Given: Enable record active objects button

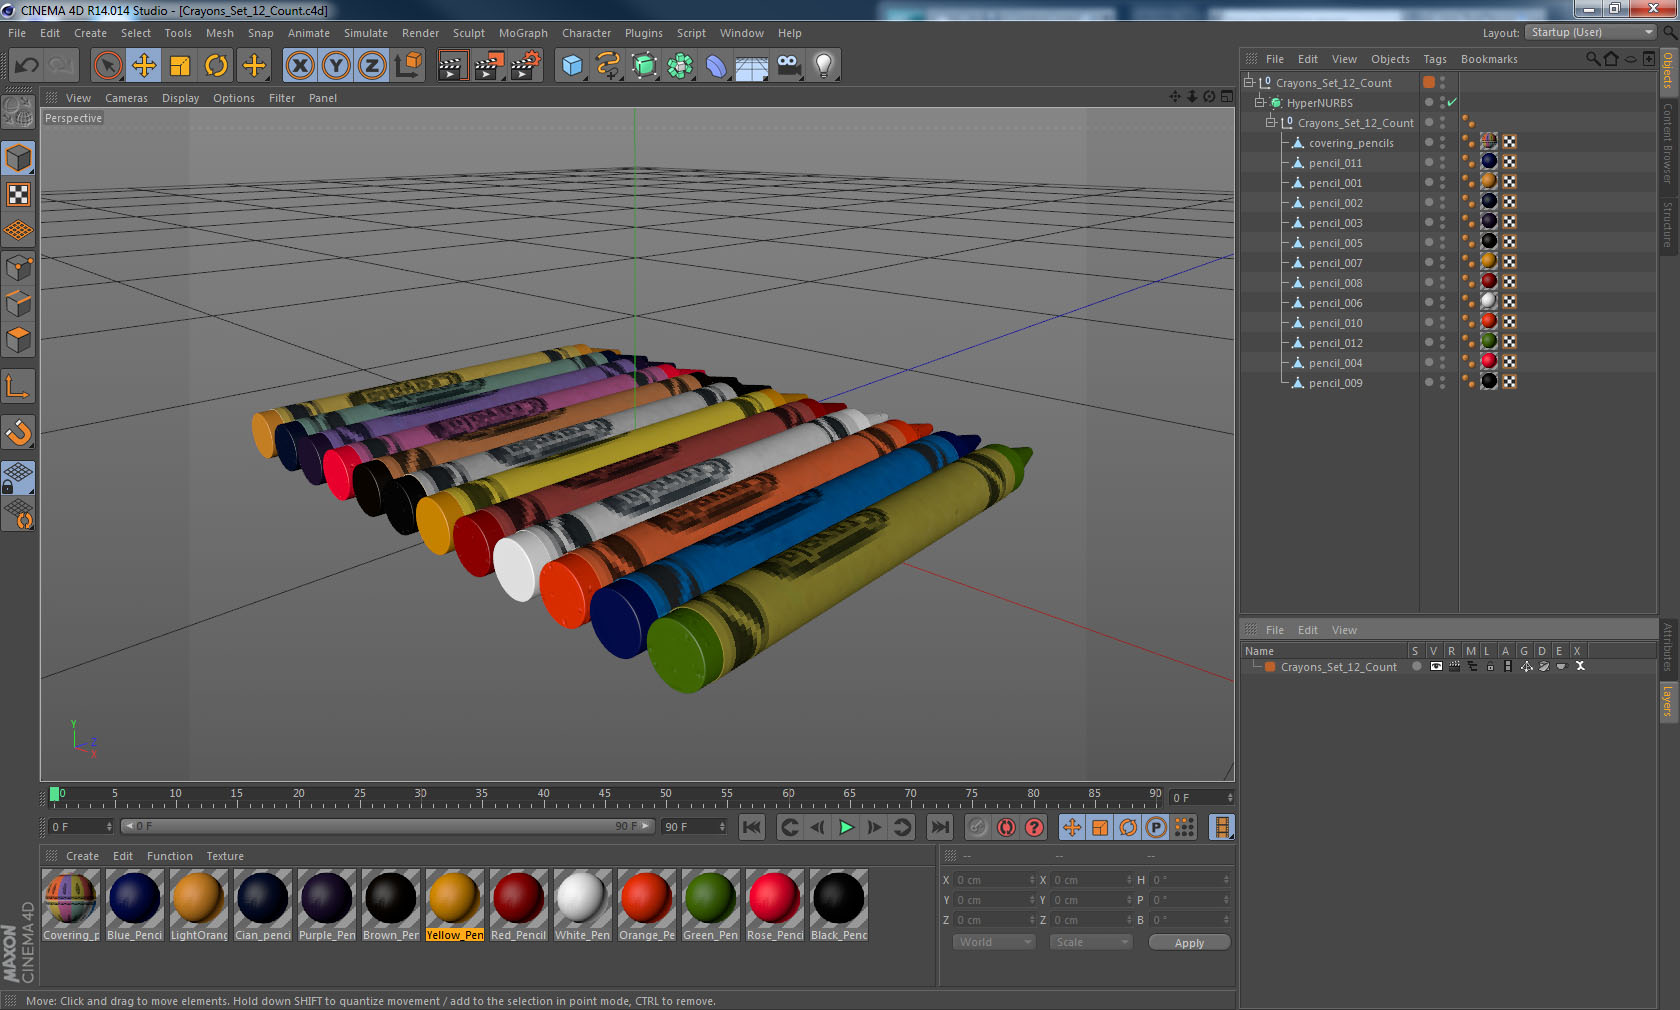Looking at the screenshot, I should [x=978, y=827].
